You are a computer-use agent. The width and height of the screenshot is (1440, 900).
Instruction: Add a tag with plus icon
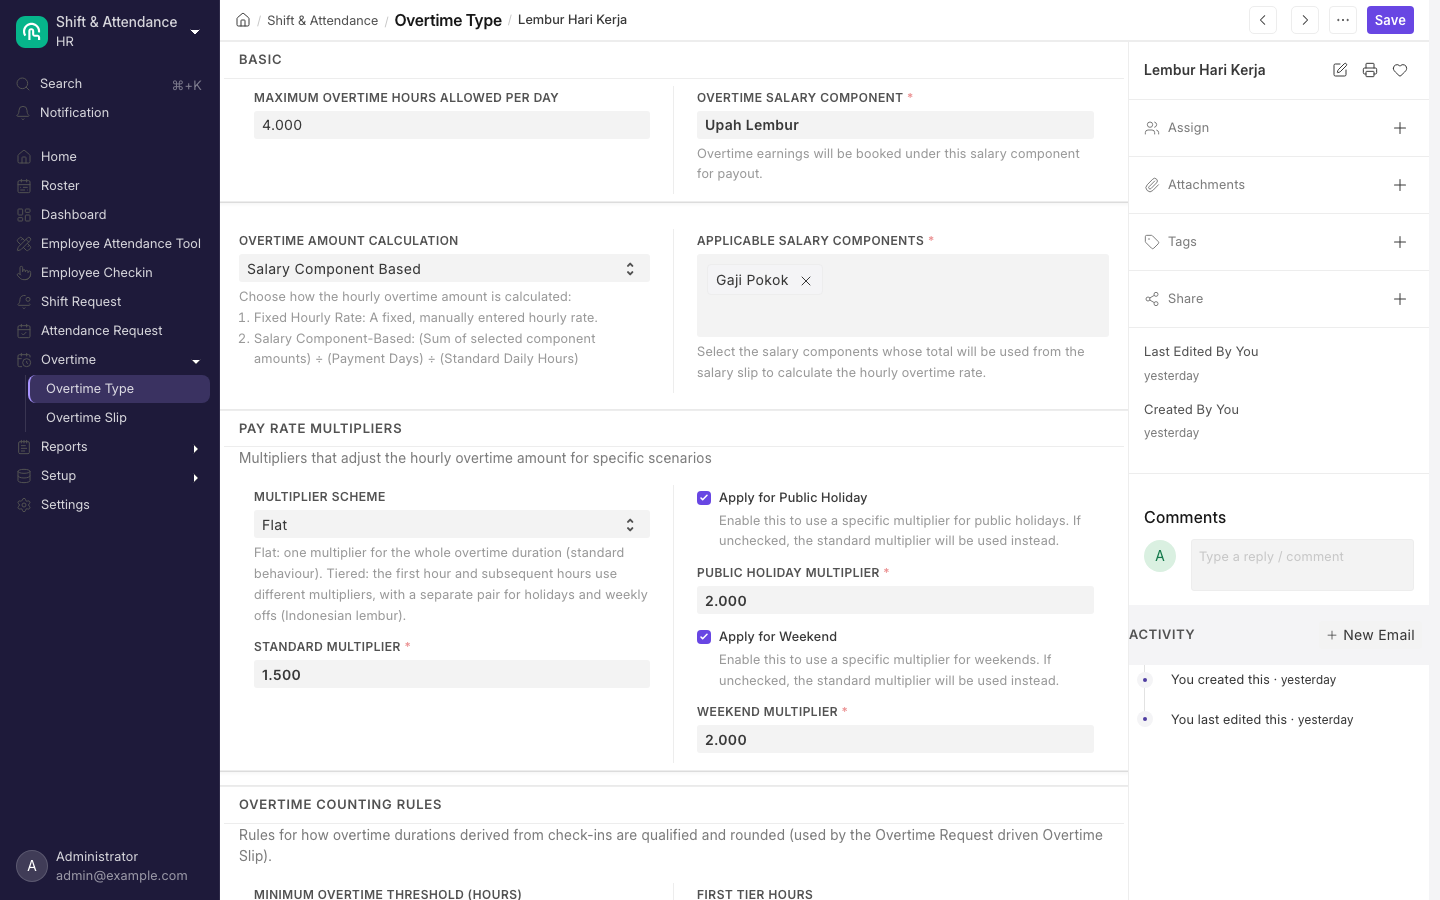pyautogui.click(x=1400, y=242)
